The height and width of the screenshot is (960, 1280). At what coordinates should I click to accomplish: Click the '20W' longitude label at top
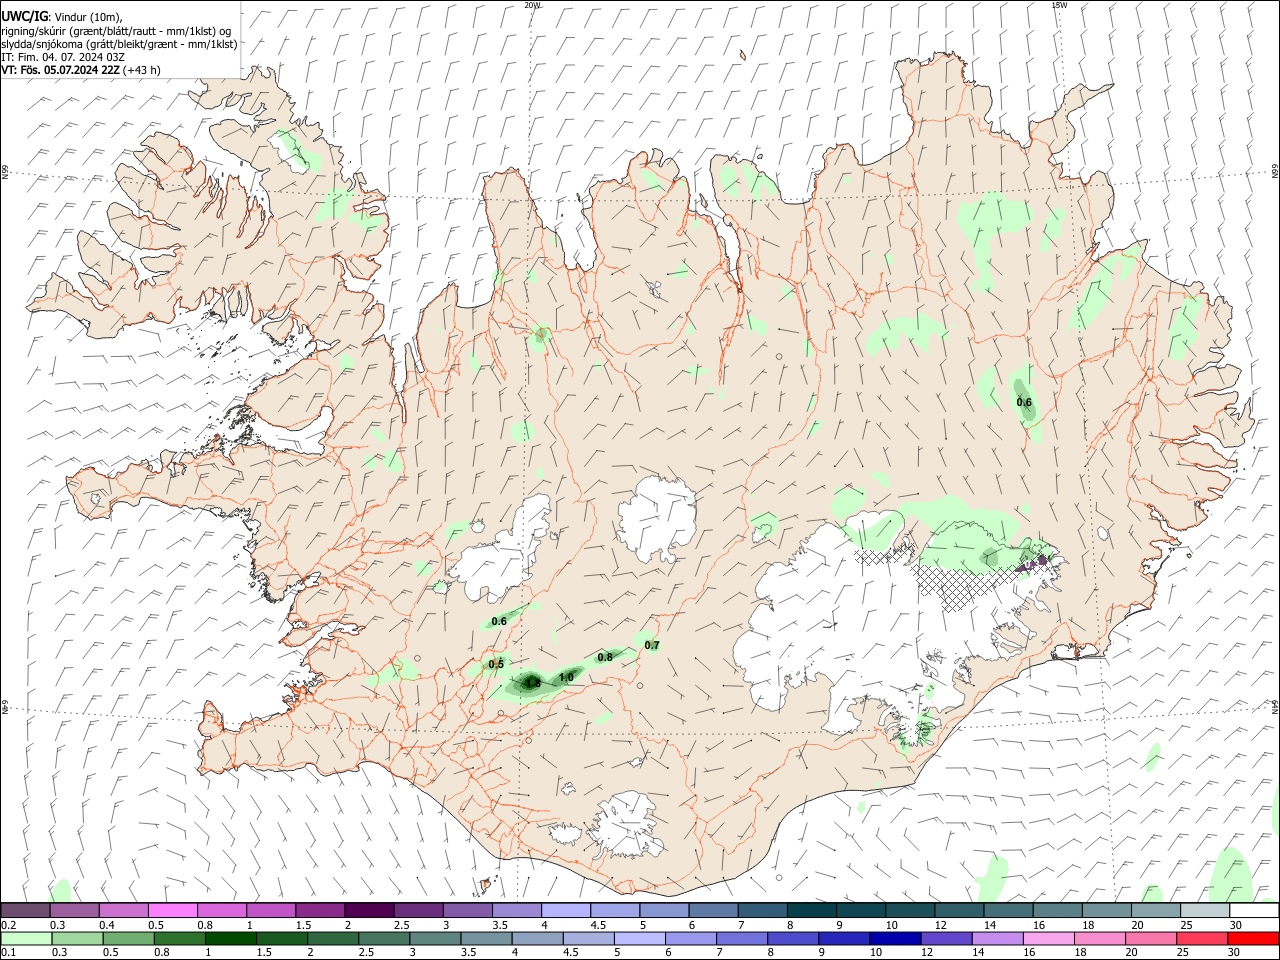point(533,5)
